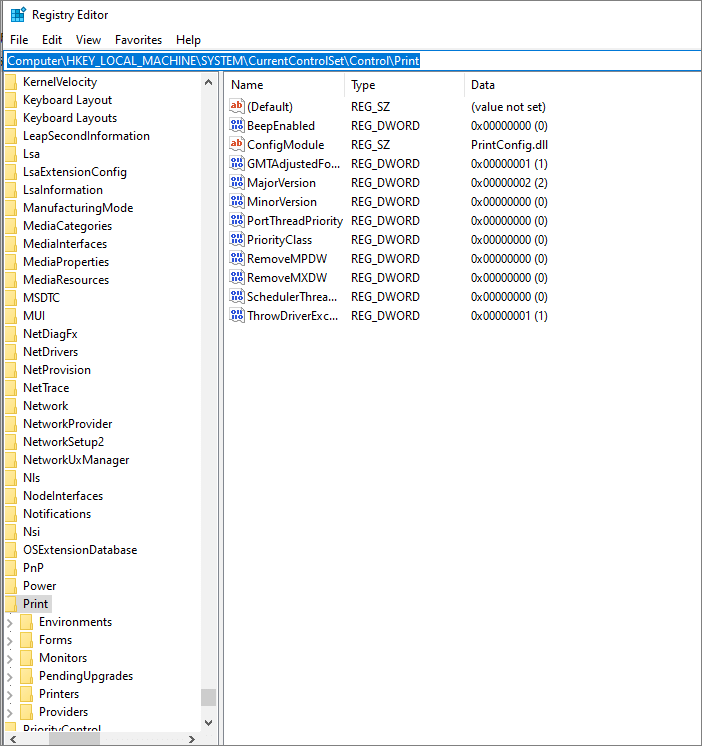Viewport: 702px width, 746px height.
Task: Click the RemoveMXDW DWORD icon
Action: click(236, 277)
